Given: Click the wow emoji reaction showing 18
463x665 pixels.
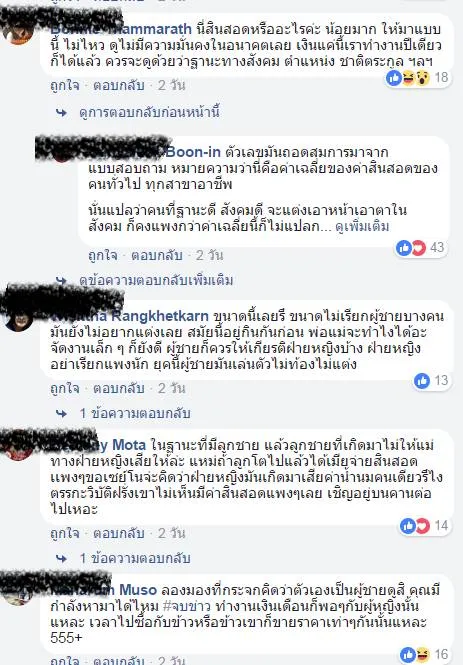Looking at the screenshot, I should click(x=422, y=78).
